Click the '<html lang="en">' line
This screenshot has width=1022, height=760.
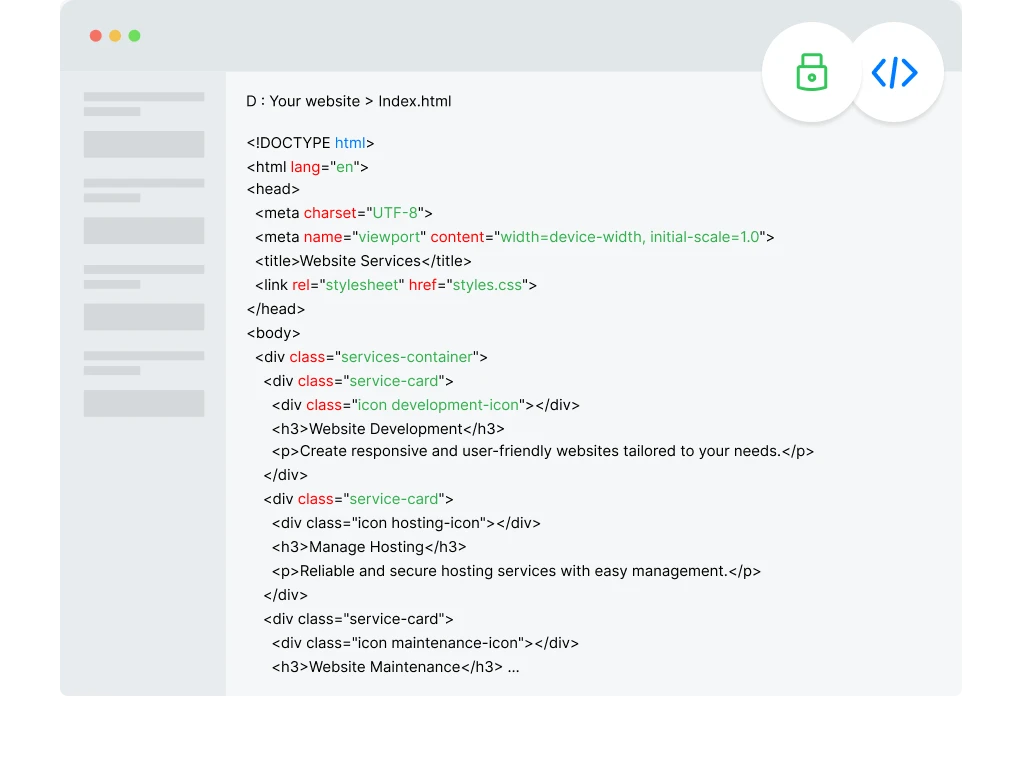308,167
